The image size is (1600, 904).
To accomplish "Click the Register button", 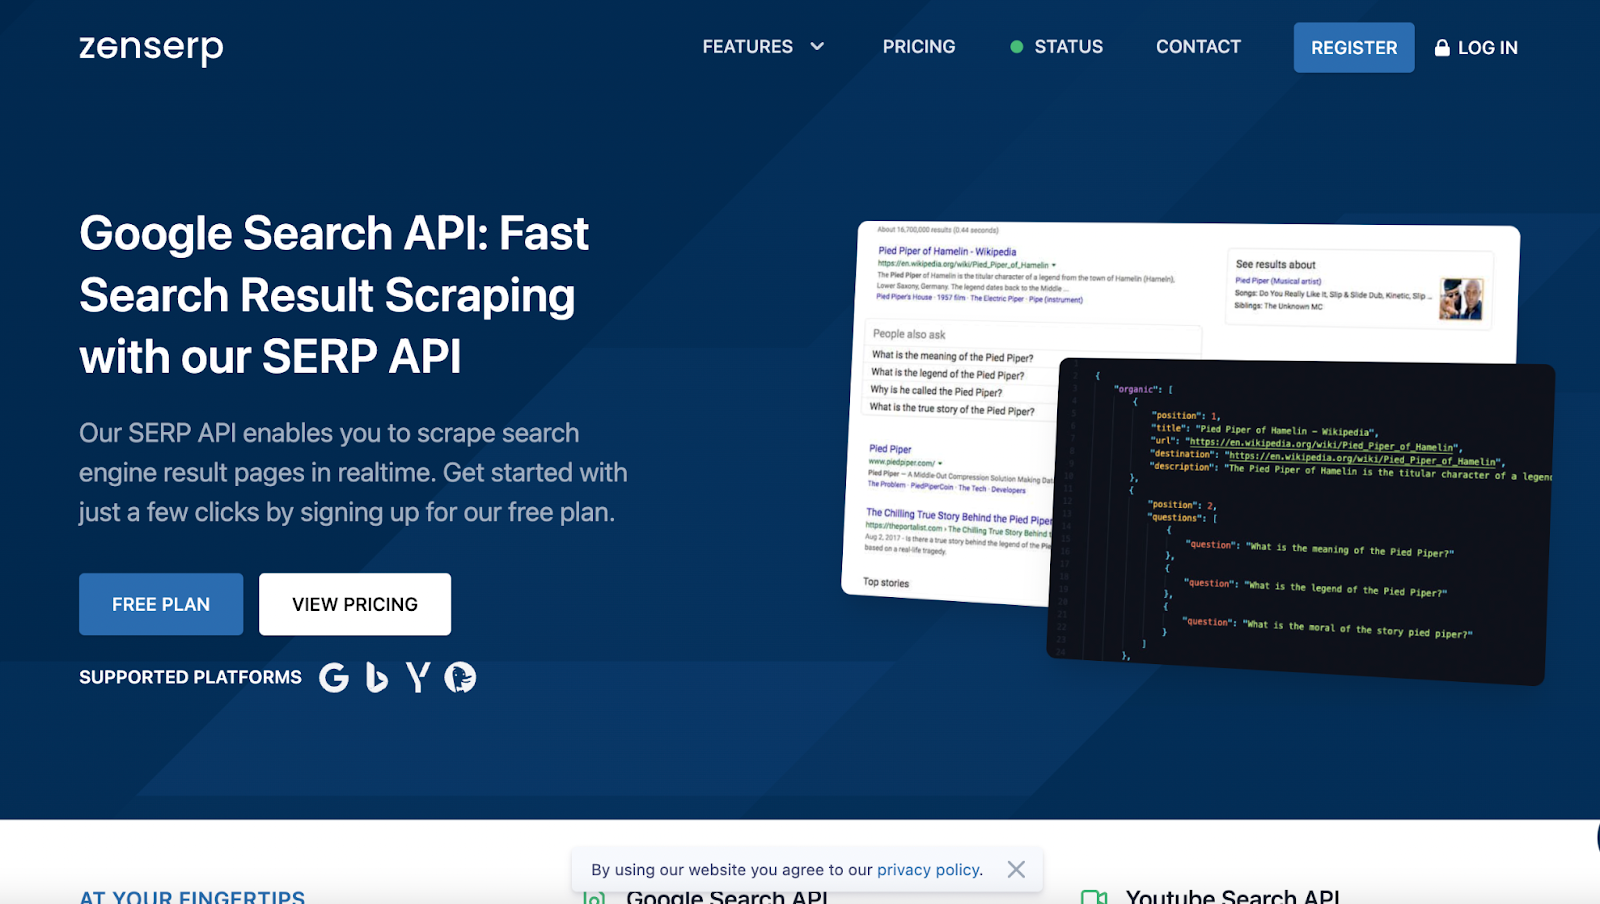I will [x=1354, y=48].
